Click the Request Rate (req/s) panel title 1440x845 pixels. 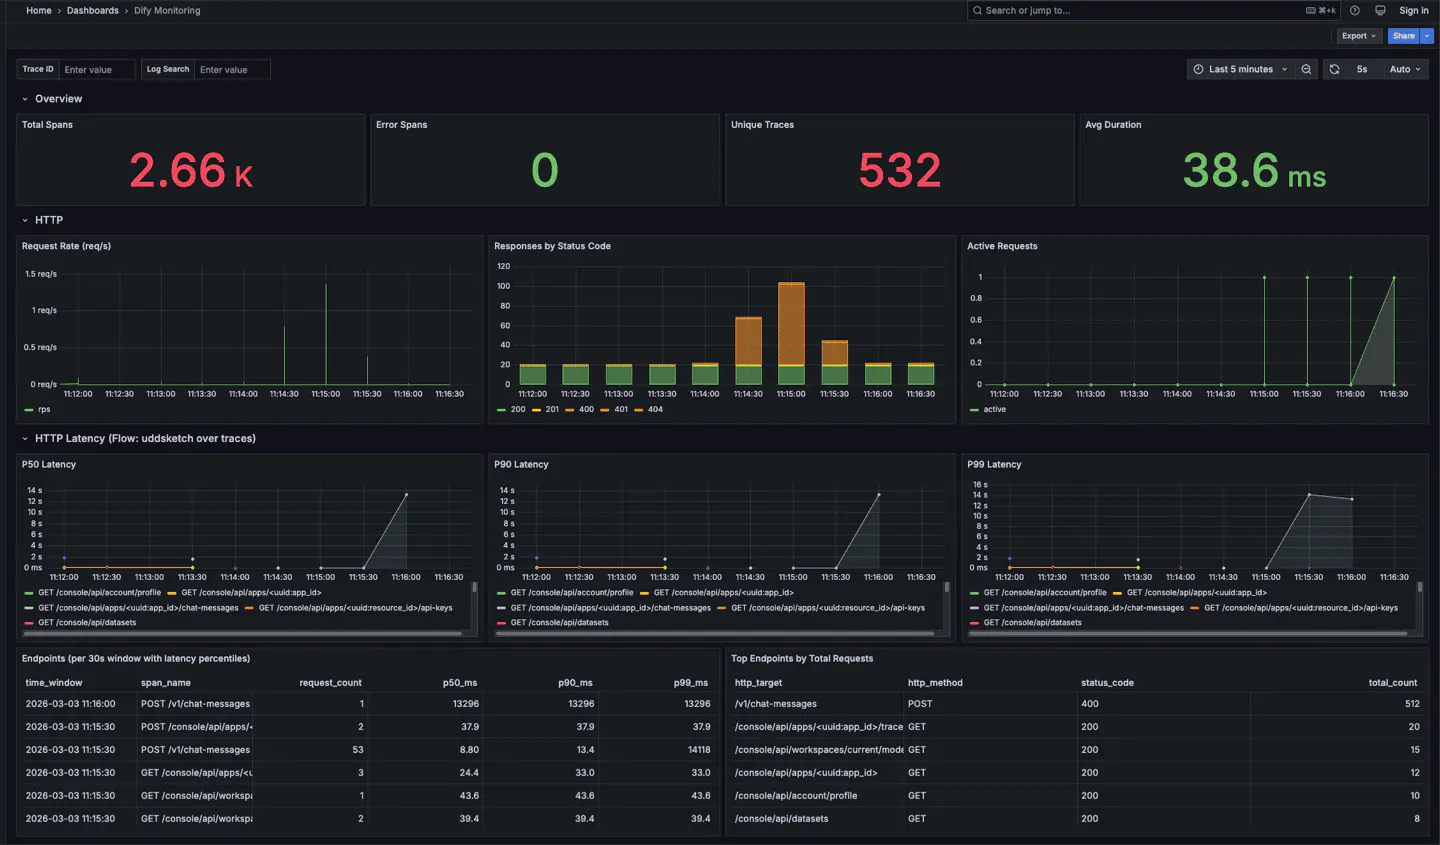tap(66, 246)
